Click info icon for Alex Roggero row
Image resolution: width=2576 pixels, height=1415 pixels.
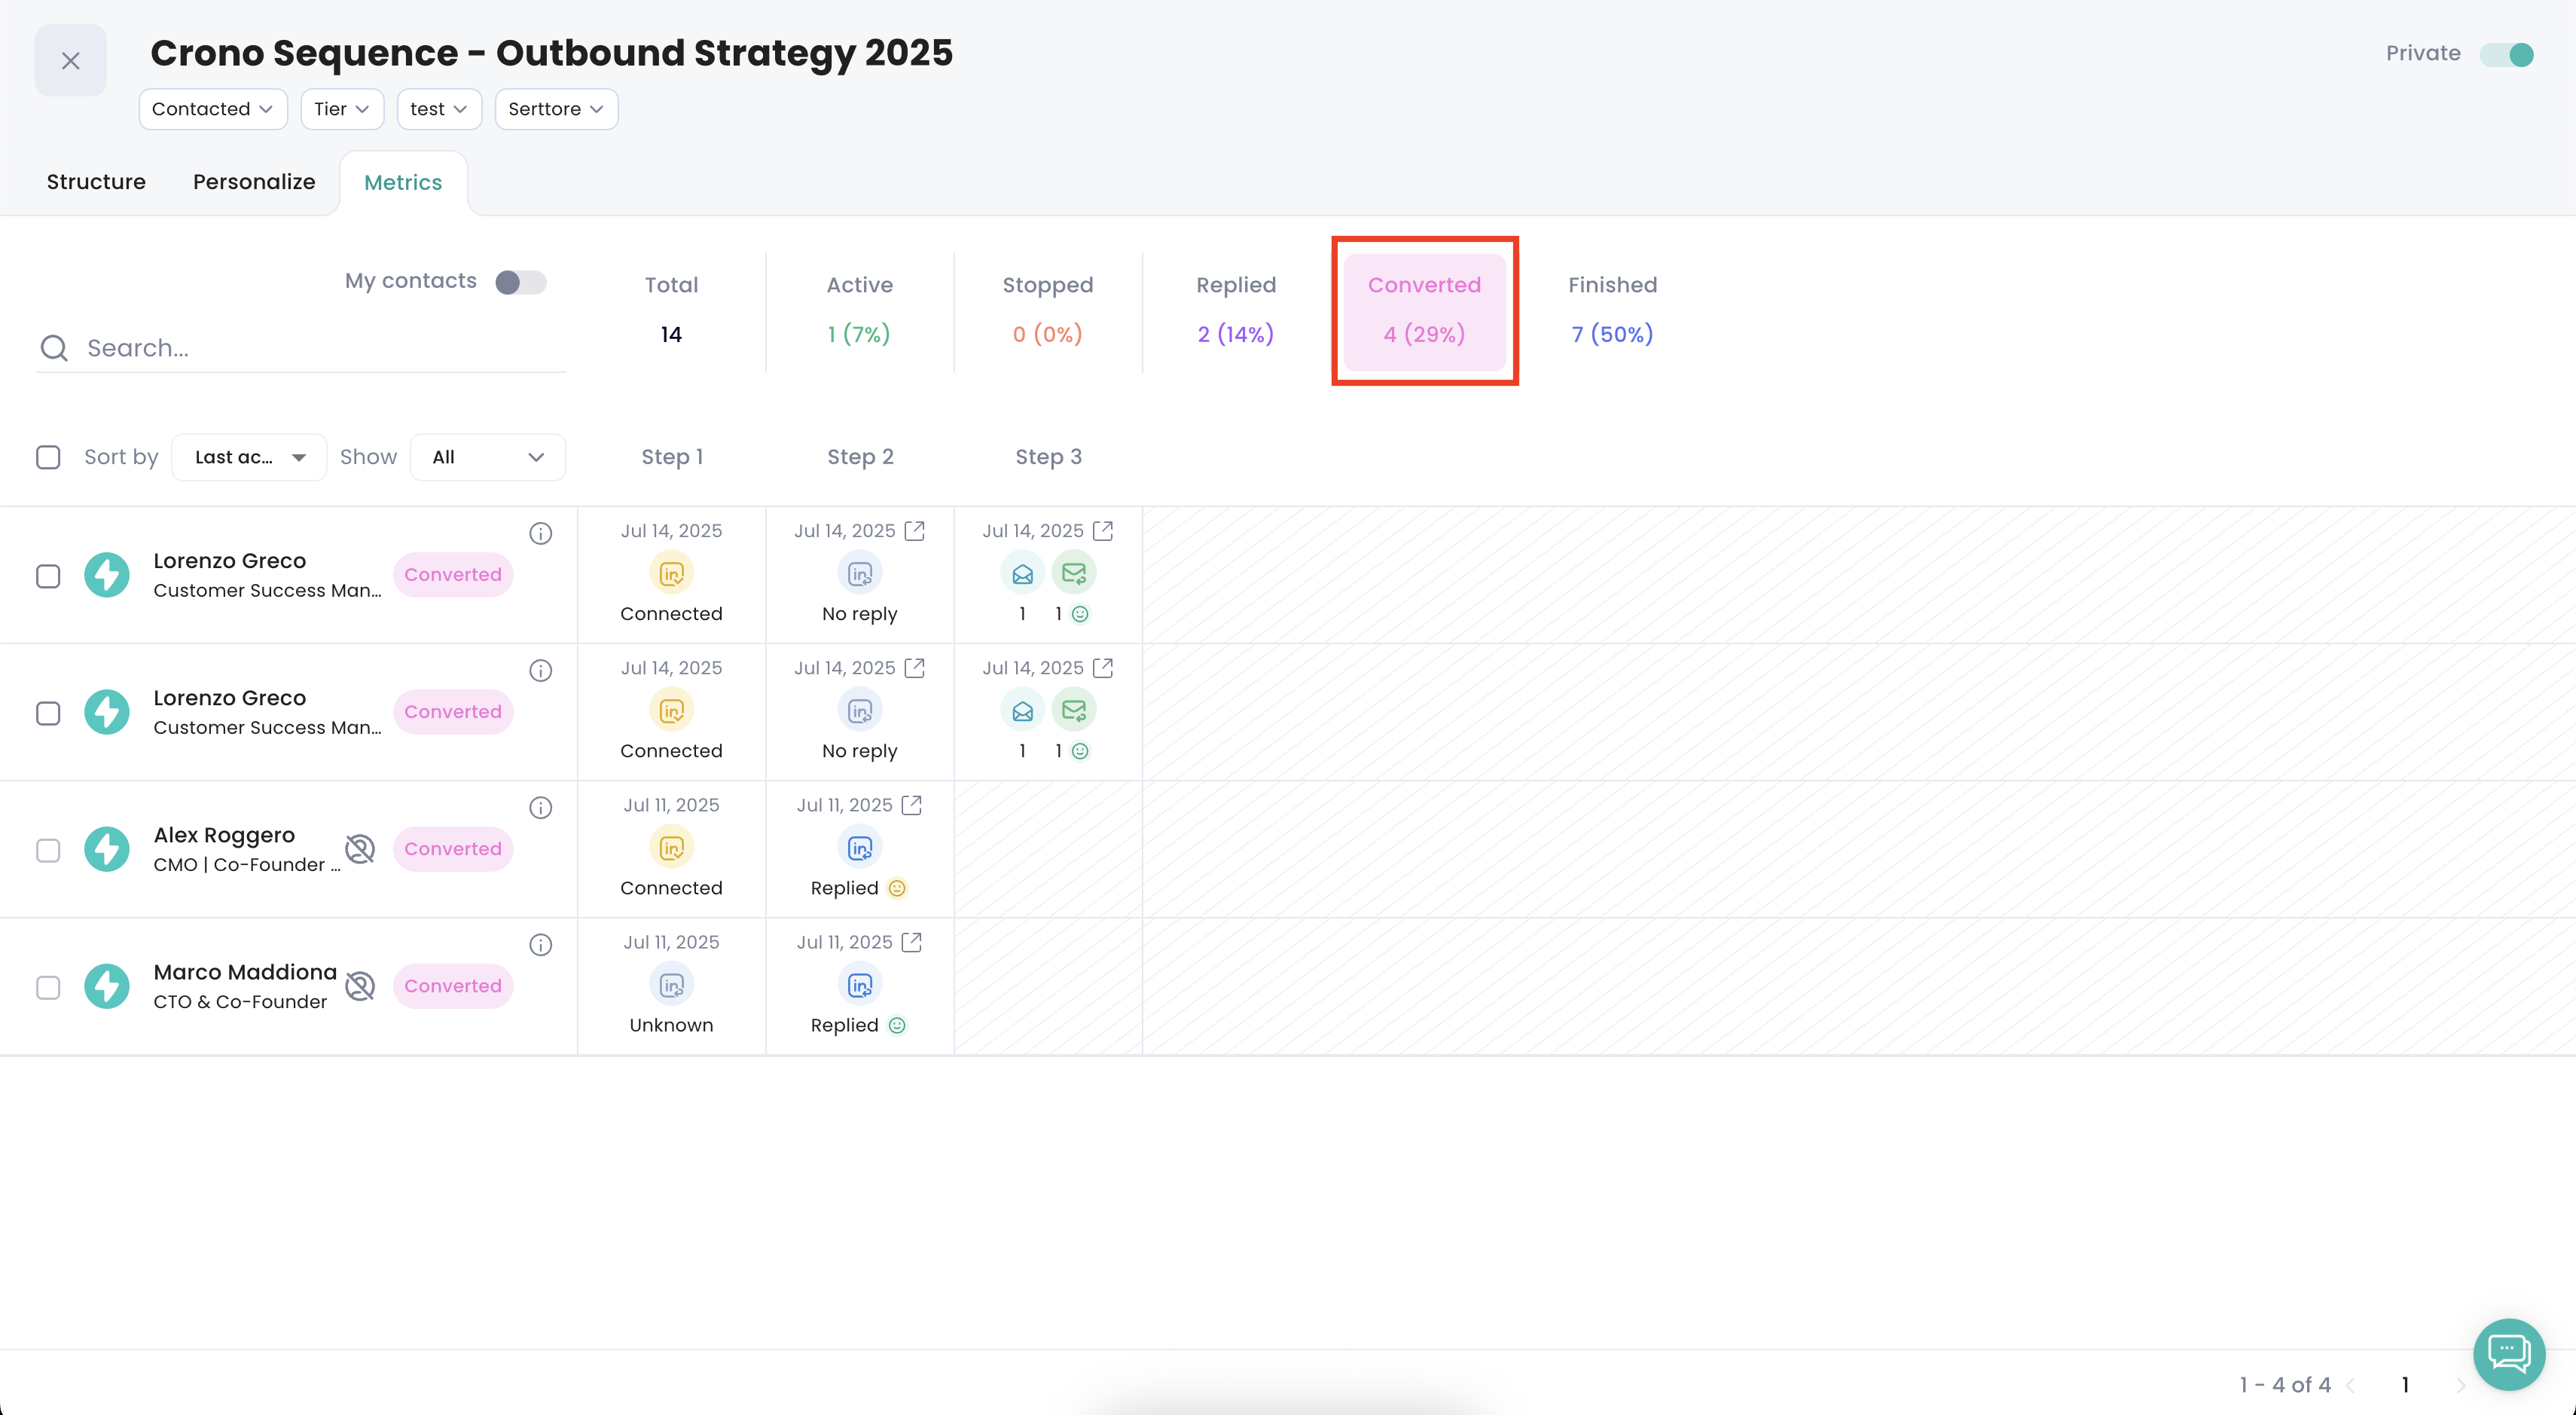point(540,807)
